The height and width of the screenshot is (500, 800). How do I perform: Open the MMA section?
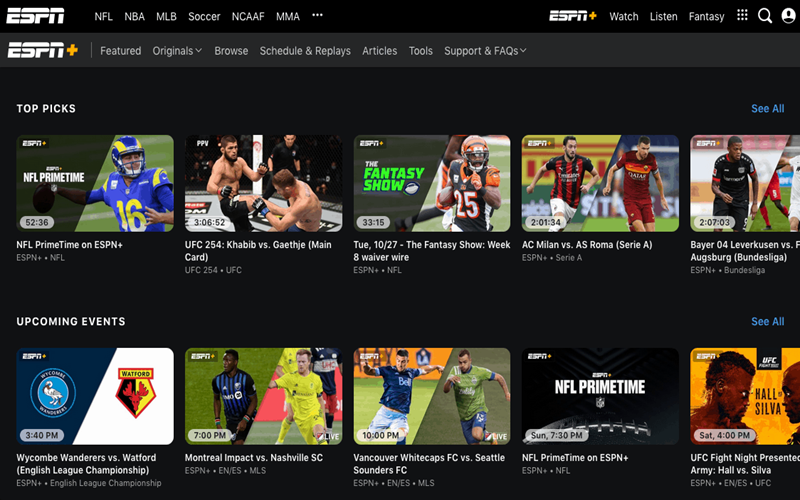pyautogui.click(x=288, y=16)
